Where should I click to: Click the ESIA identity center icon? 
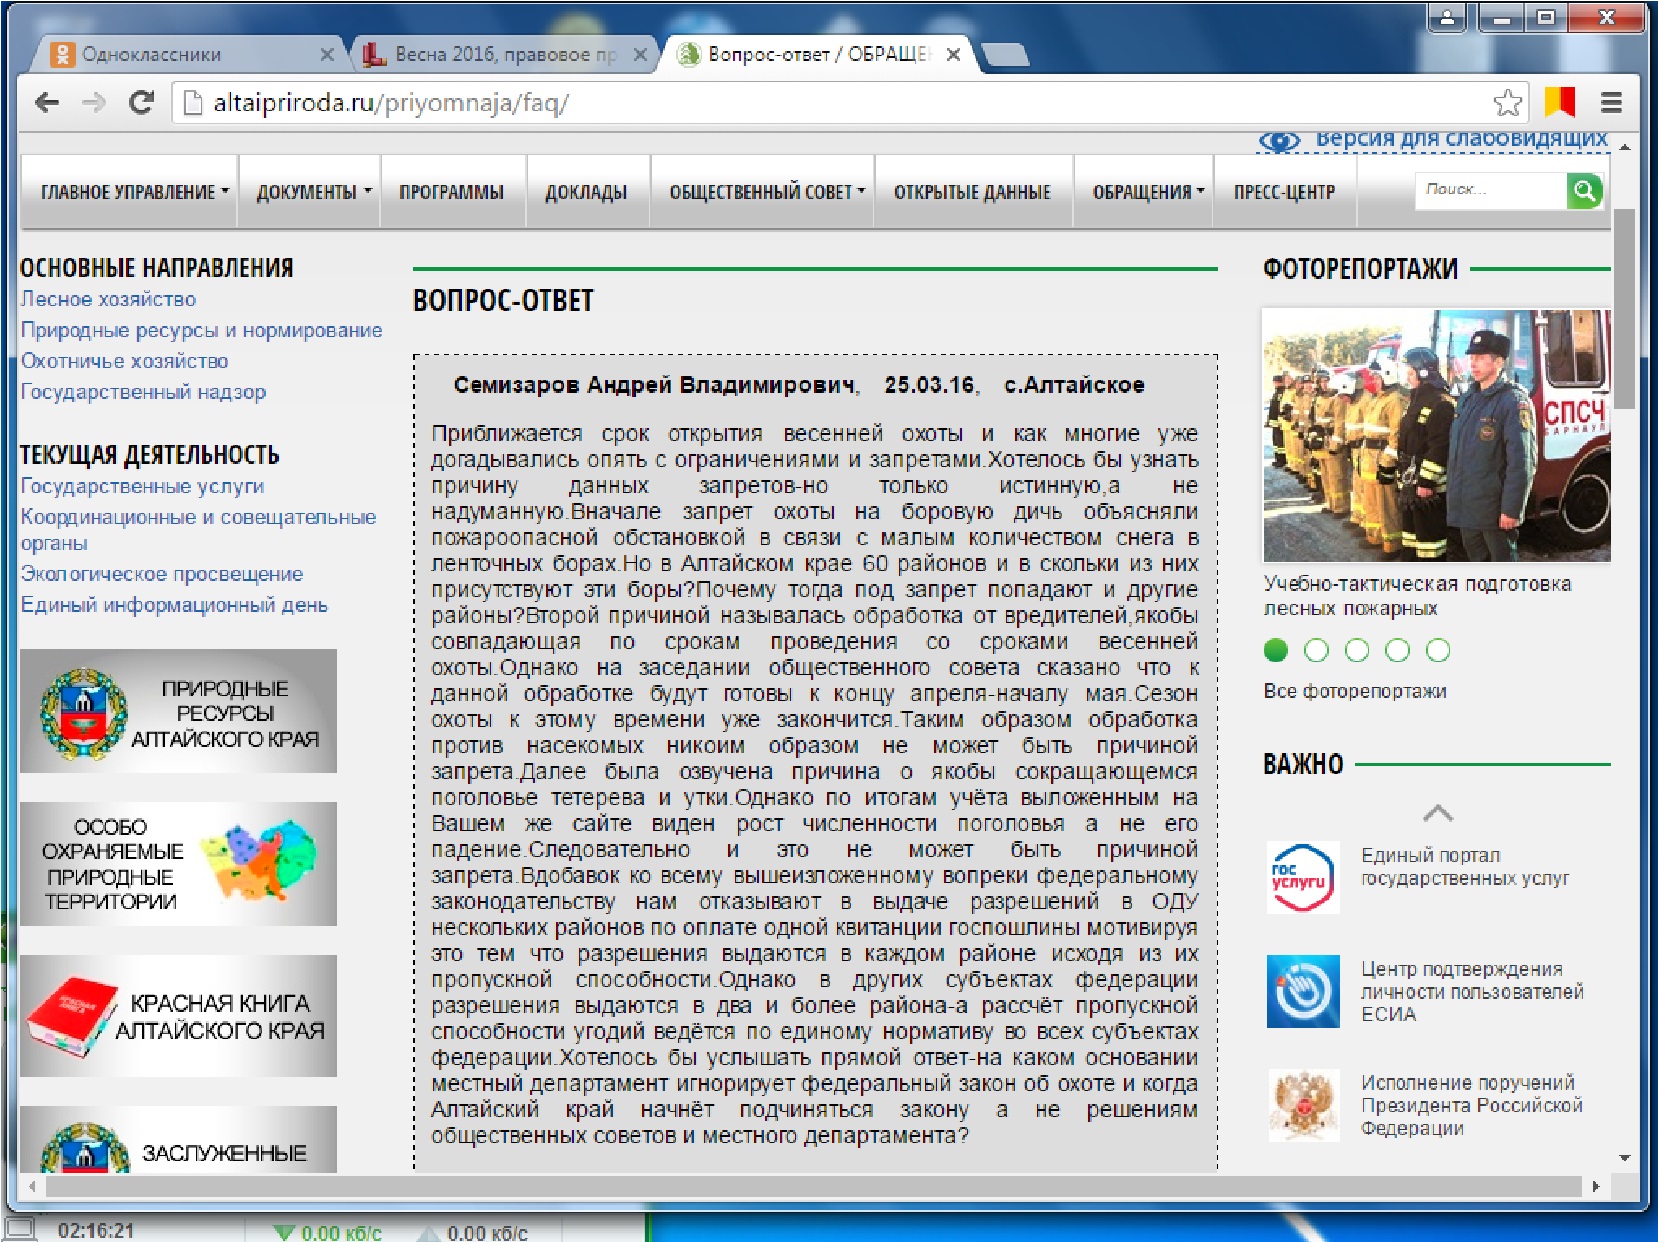[x=1302, y=991]
